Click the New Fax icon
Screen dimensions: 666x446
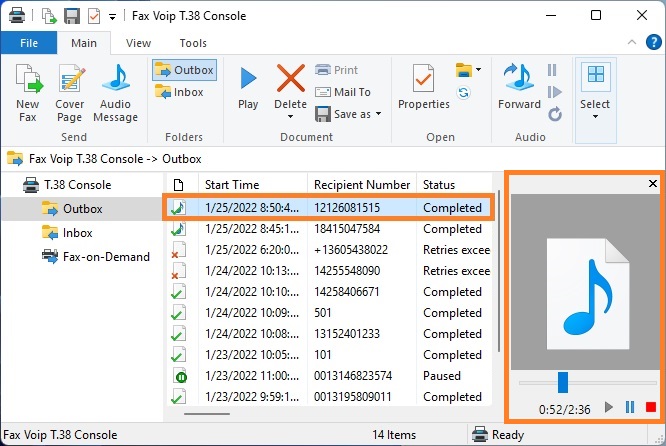(x=28, y=79)
